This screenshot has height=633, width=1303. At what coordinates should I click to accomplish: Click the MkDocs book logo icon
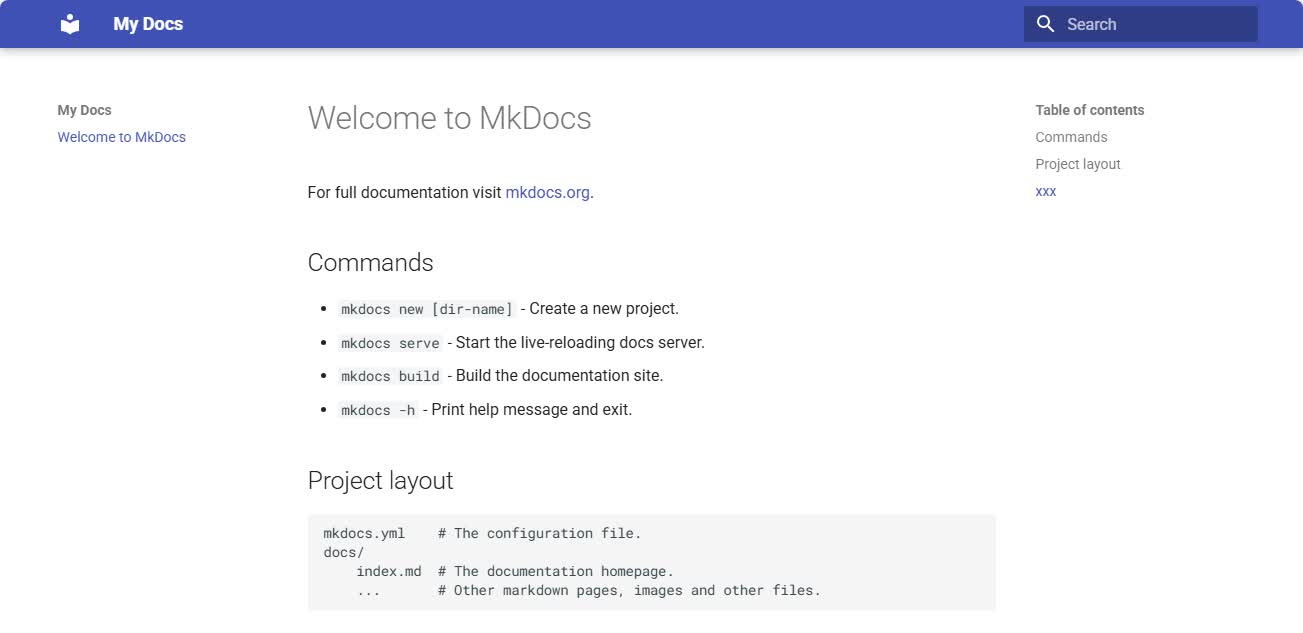(x=70, y=24)
